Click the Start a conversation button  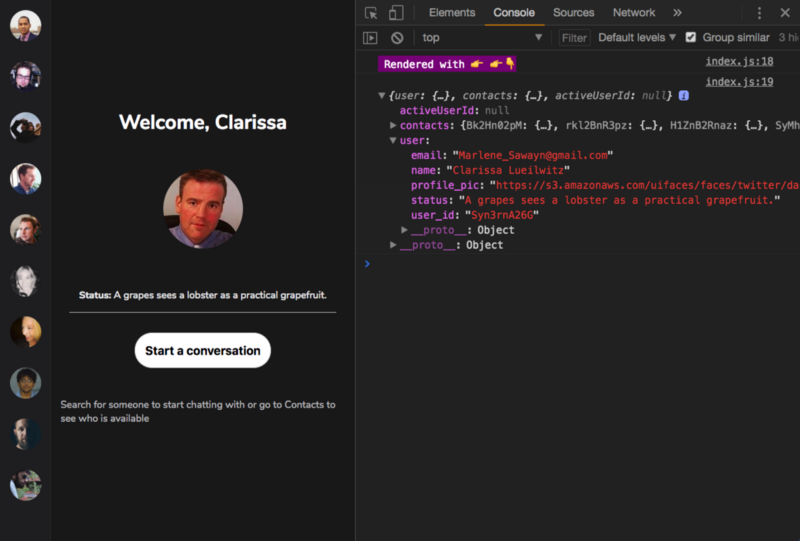coord(203,351)
